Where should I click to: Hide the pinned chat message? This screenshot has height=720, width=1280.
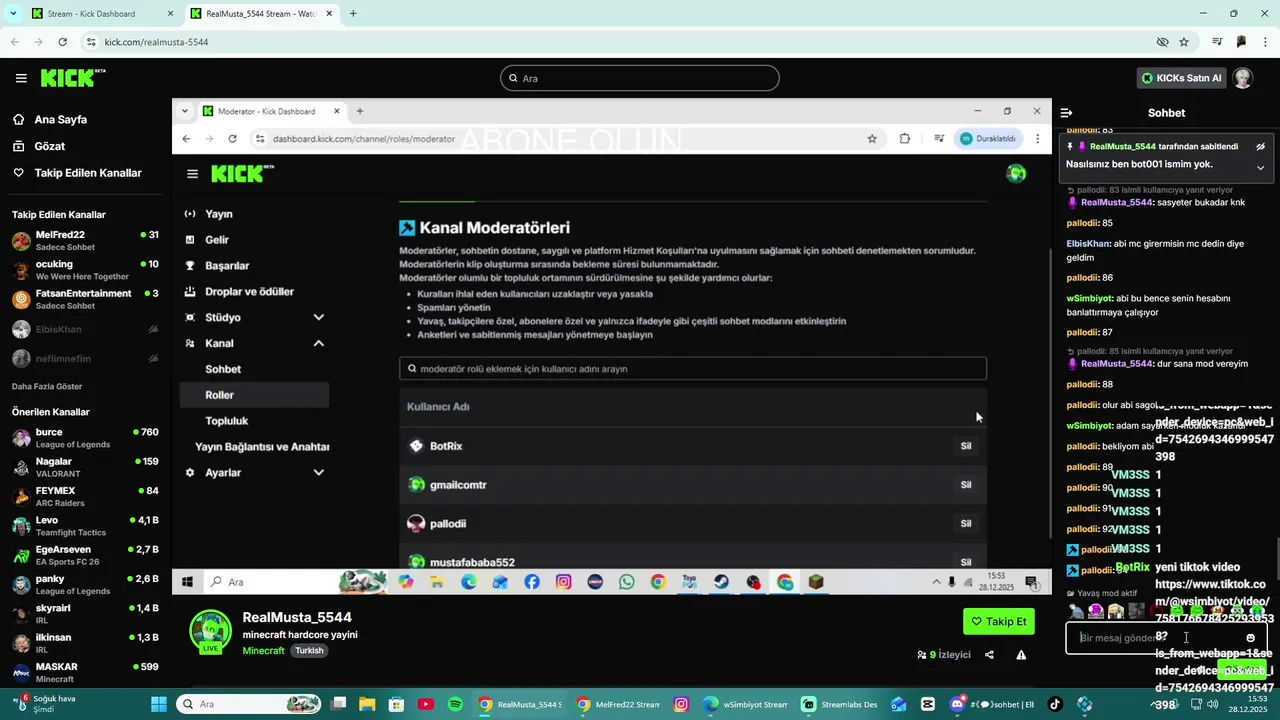[1260, 146]
